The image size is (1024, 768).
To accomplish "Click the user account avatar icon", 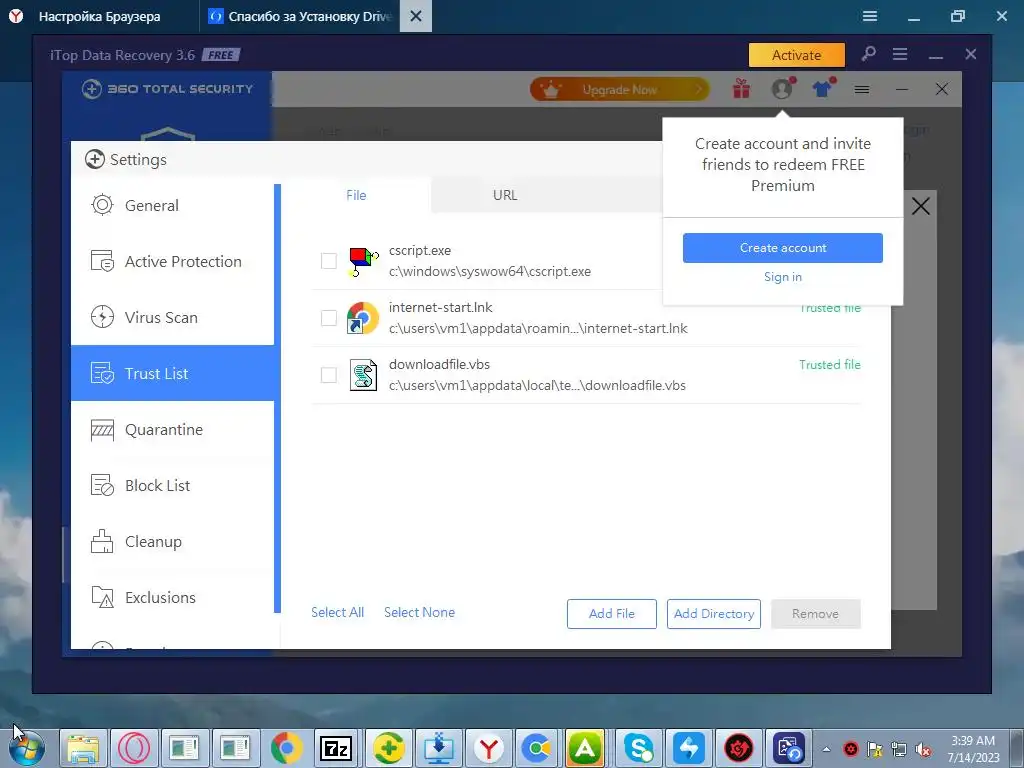I will tap(782, 88).
